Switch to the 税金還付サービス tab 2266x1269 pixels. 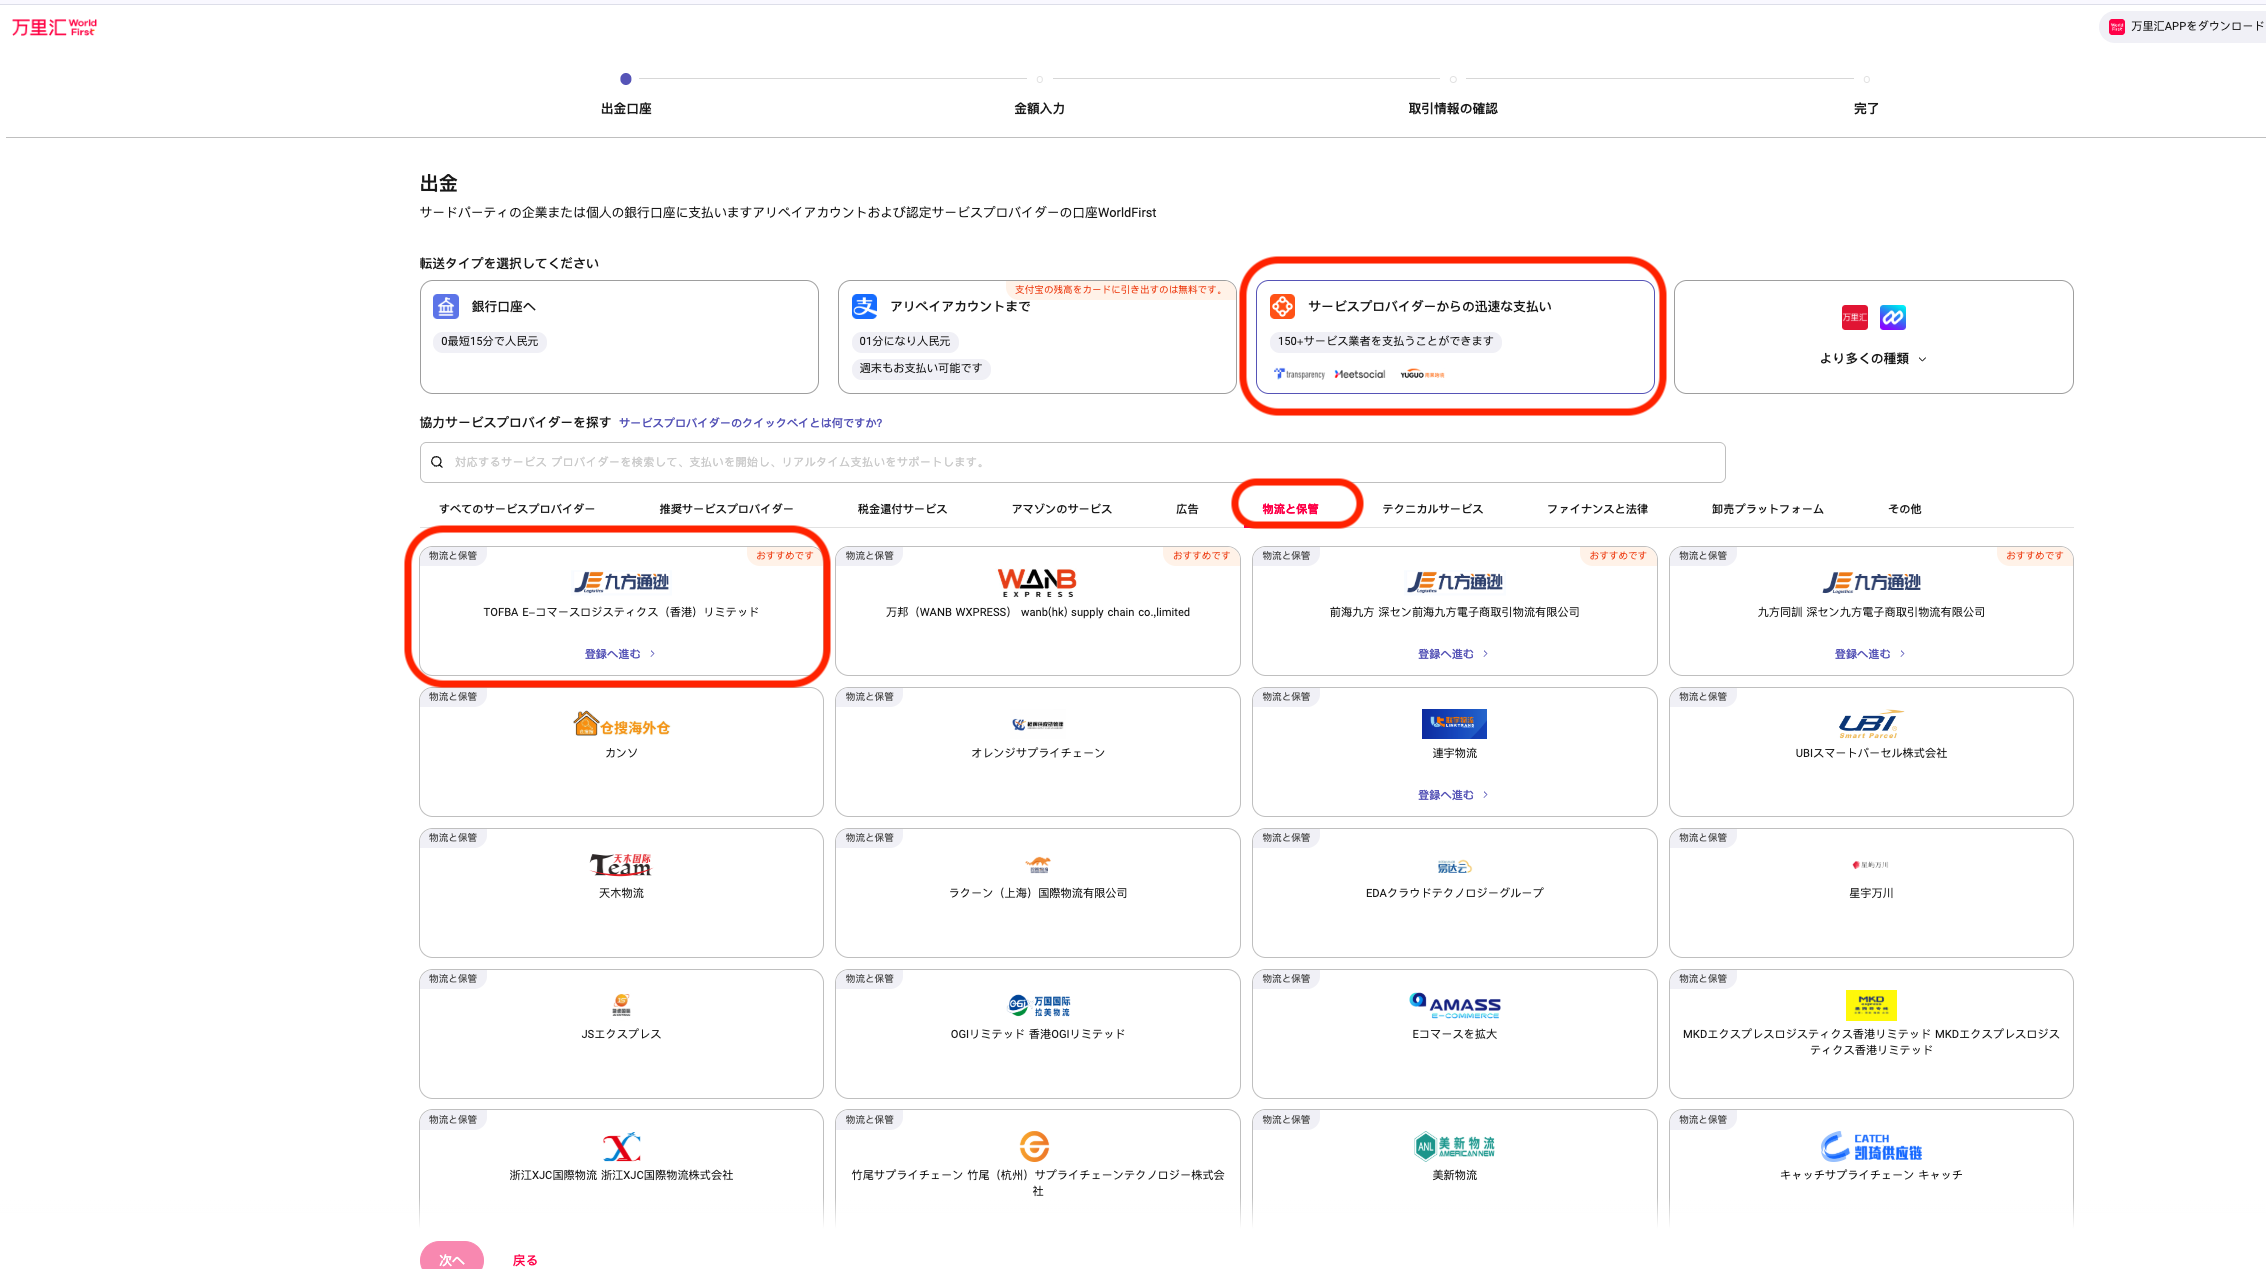[902, 509]
